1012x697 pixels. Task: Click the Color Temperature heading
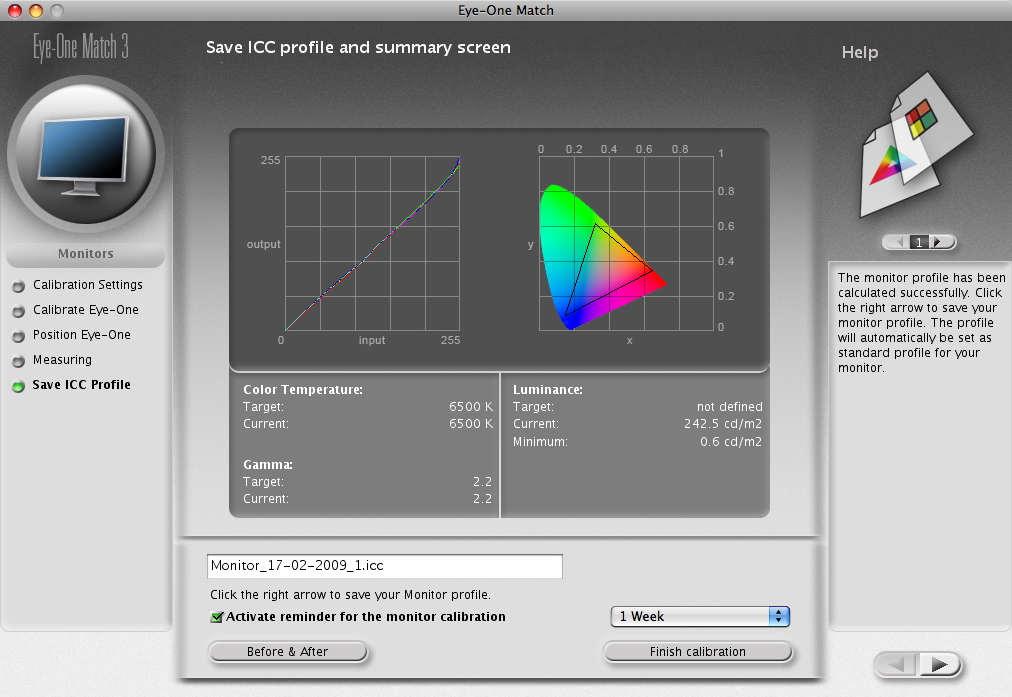coord(303,390)
